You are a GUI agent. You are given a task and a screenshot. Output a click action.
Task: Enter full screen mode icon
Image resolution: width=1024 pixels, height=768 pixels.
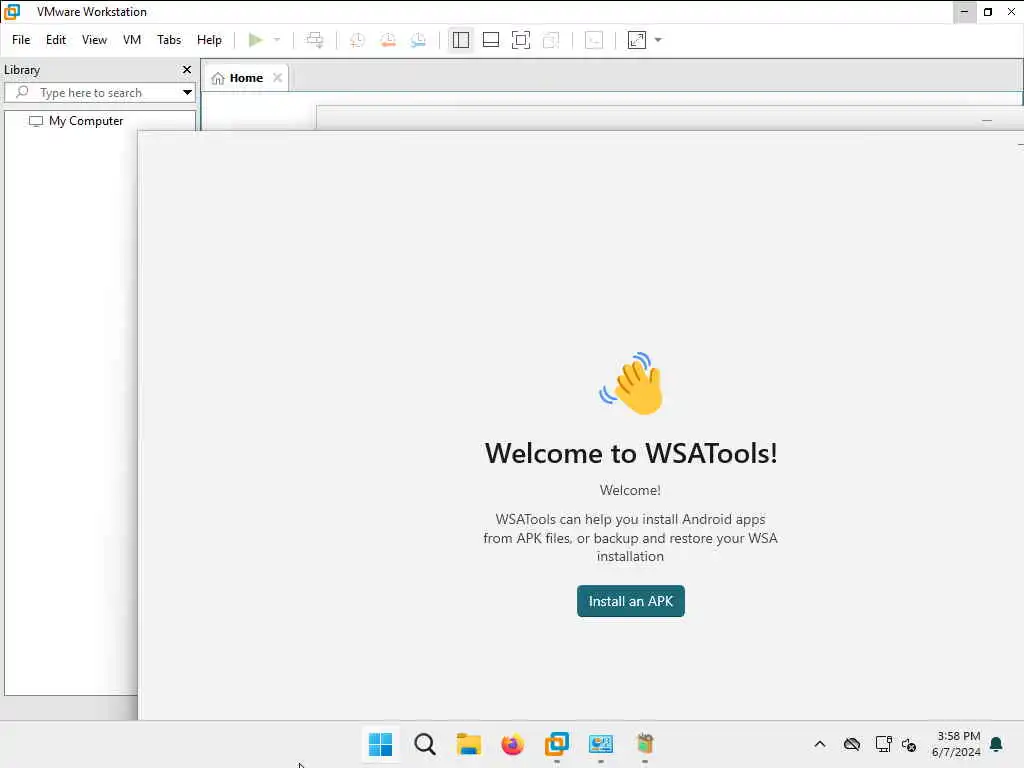click(520, 40)
